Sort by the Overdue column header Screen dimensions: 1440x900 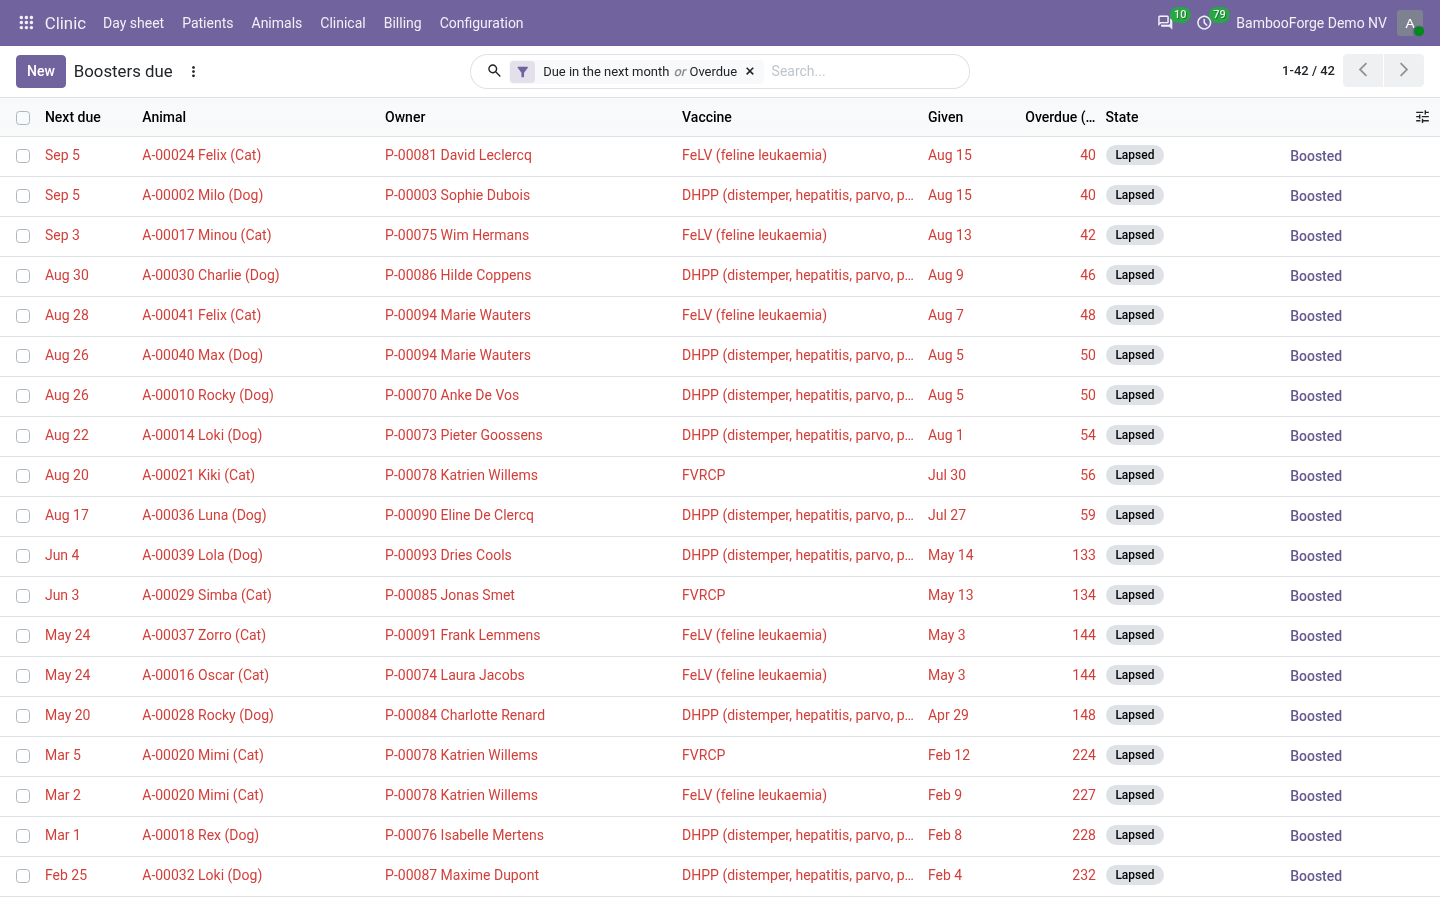coord(1060,117)
